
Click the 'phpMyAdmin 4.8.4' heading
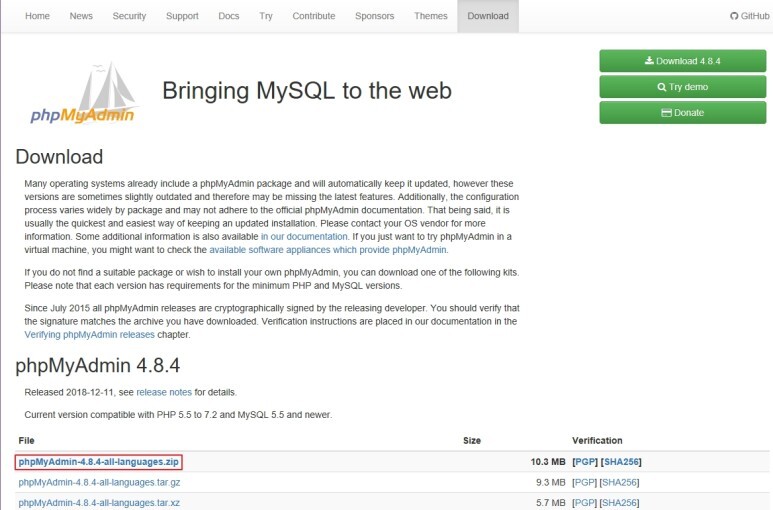click(x=98, y=366)
